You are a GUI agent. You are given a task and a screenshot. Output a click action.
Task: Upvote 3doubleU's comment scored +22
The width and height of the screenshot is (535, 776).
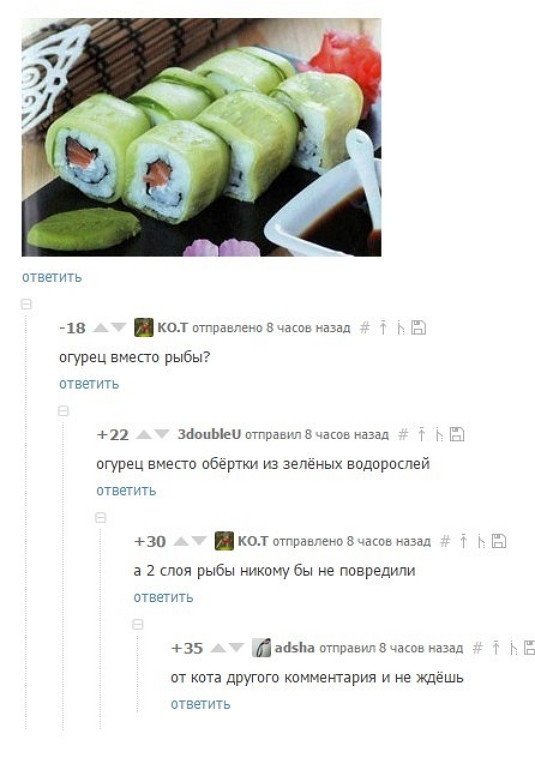(x=144, y=435)
